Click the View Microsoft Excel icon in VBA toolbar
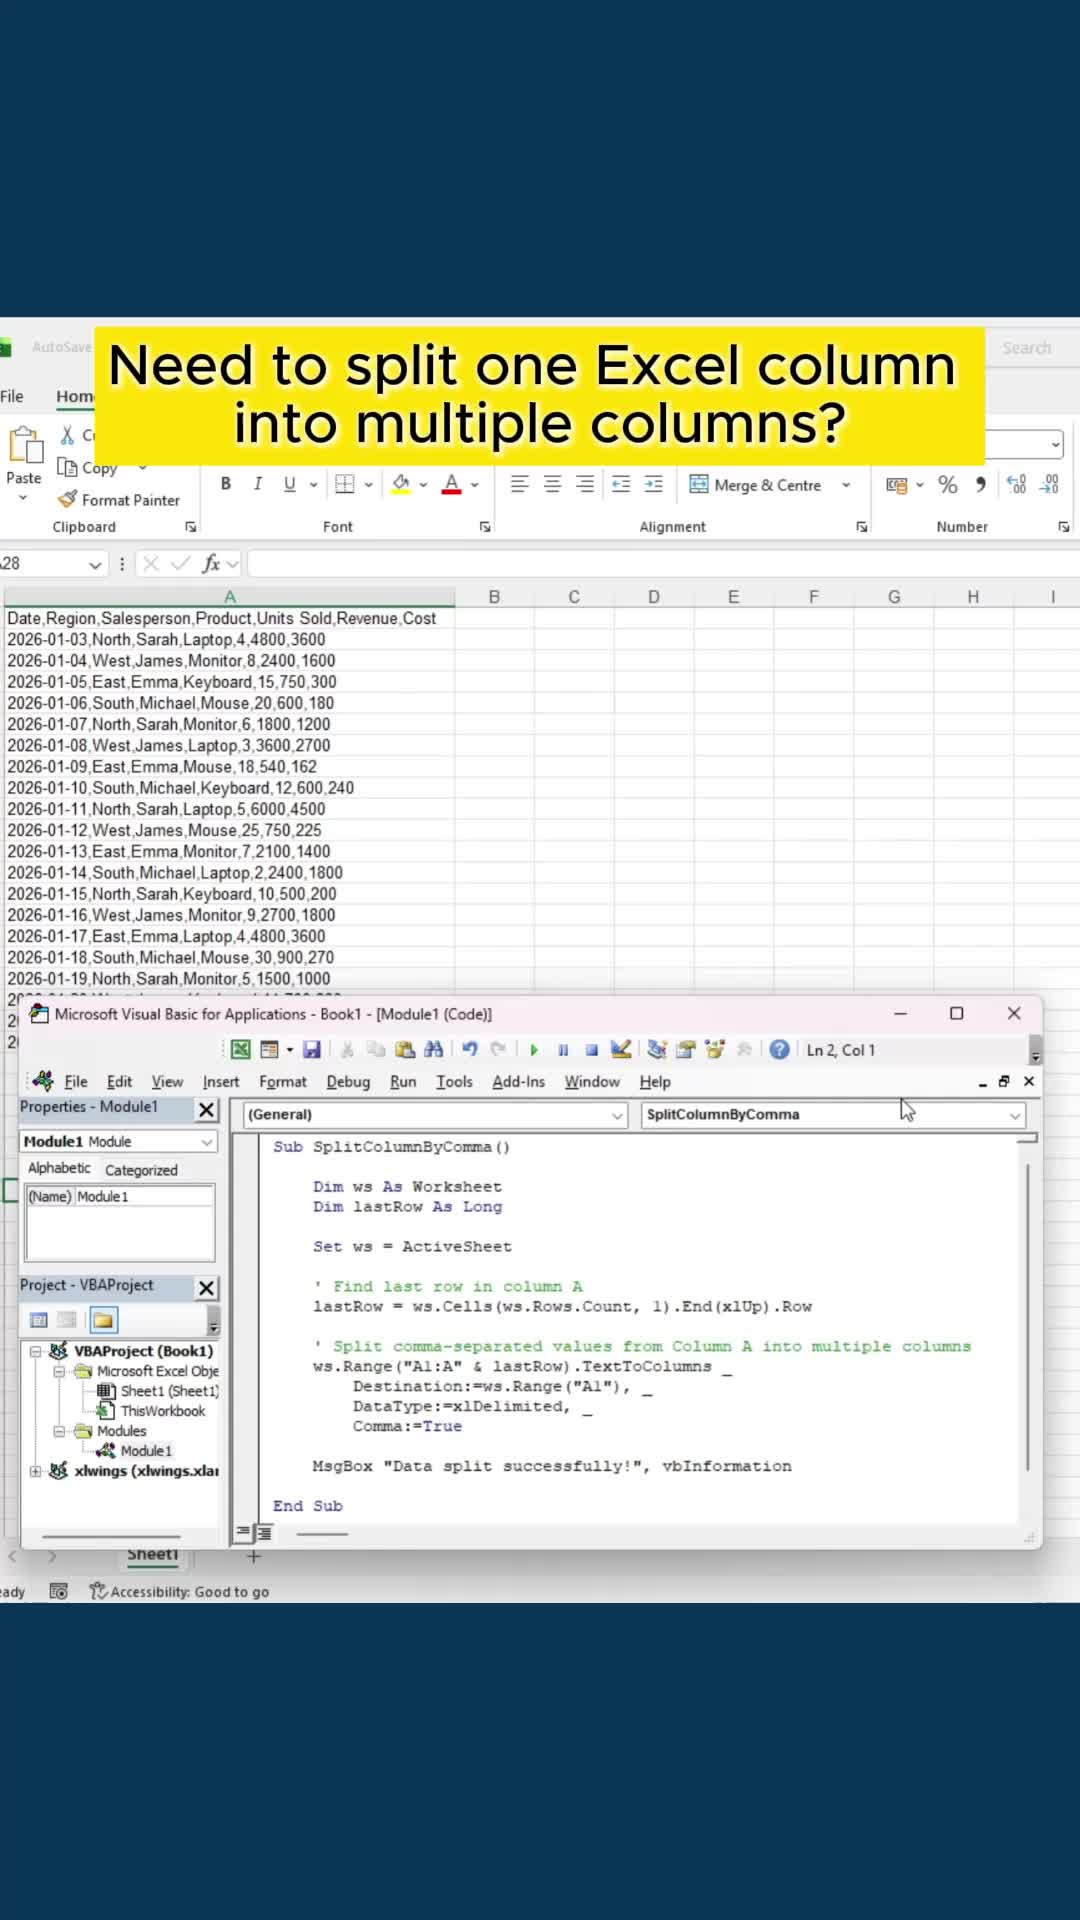Image resolution: width=1080 pixels, height=1920 pixels. coord(241,1049)
